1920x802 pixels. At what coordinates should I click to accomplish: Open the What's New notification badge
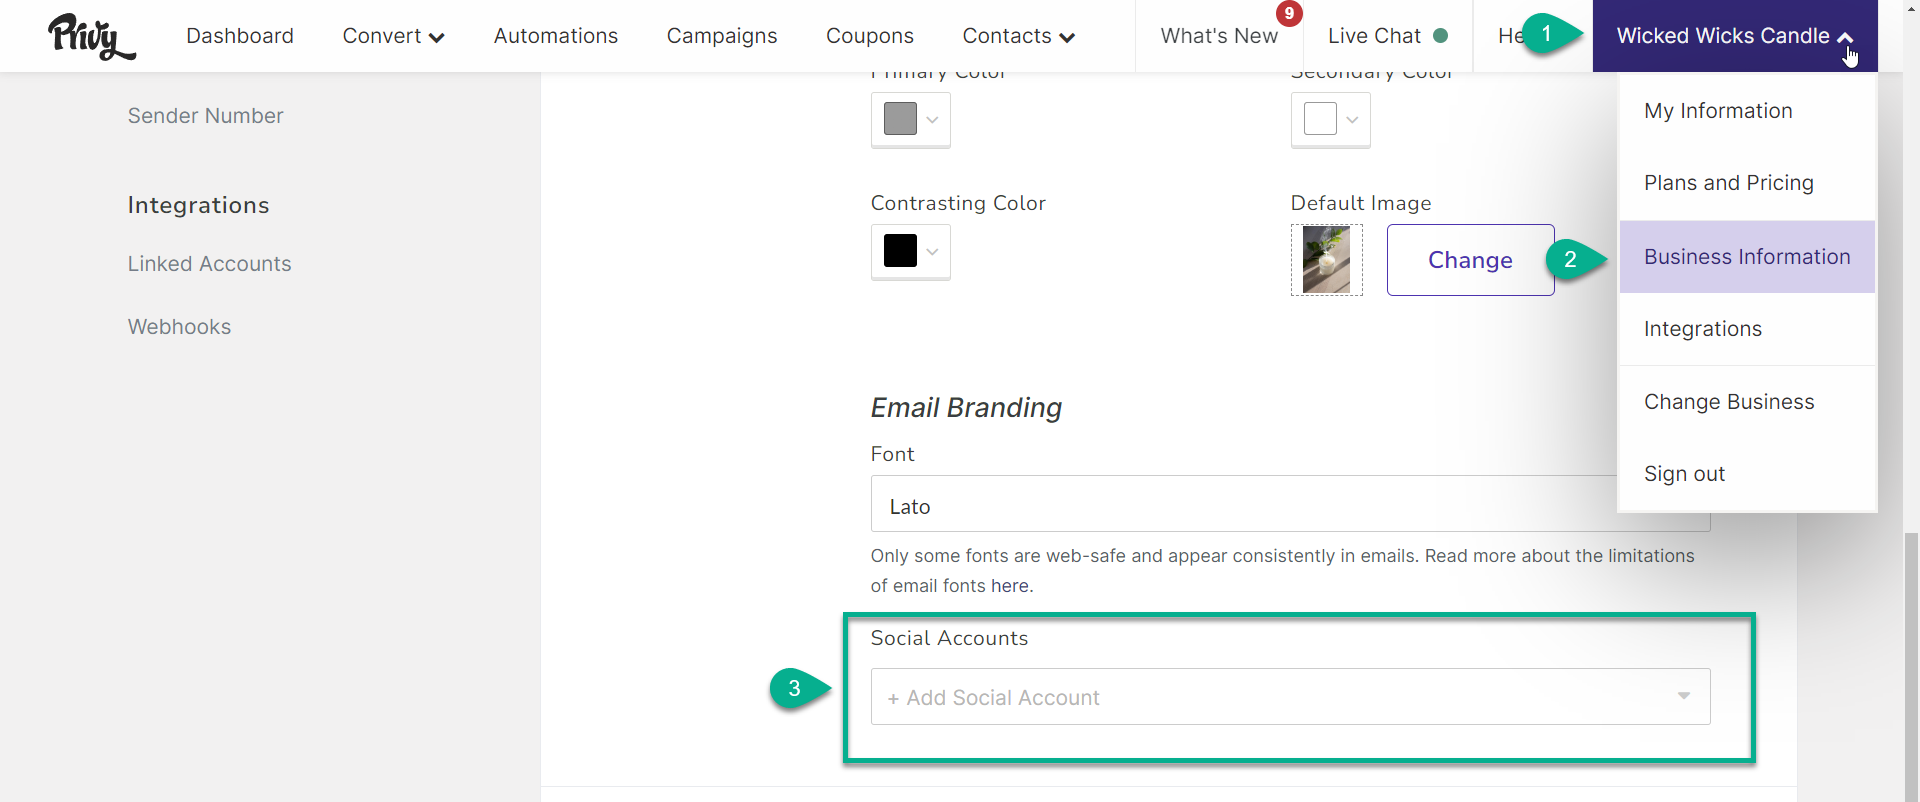[x=1289, y=13]
